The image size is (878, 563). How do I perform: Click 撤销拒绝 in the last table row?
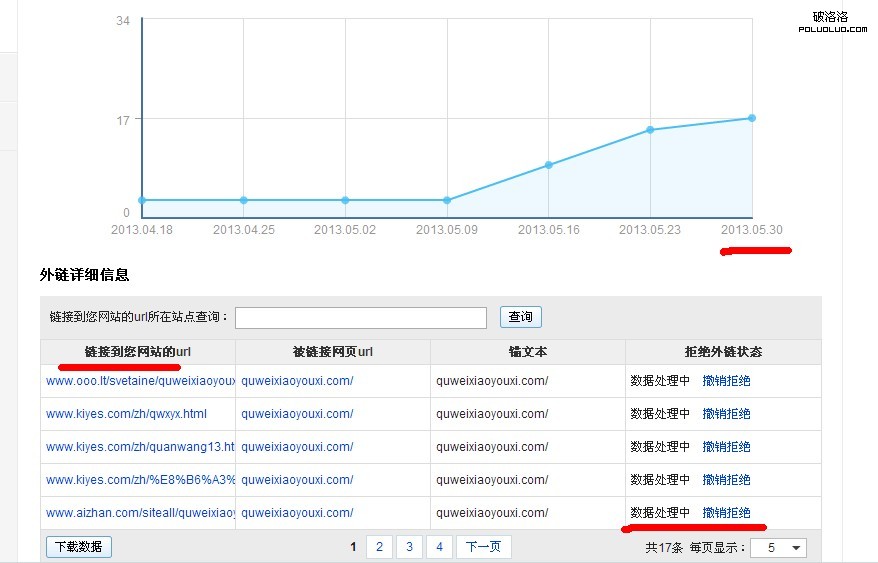coord(726,513)
